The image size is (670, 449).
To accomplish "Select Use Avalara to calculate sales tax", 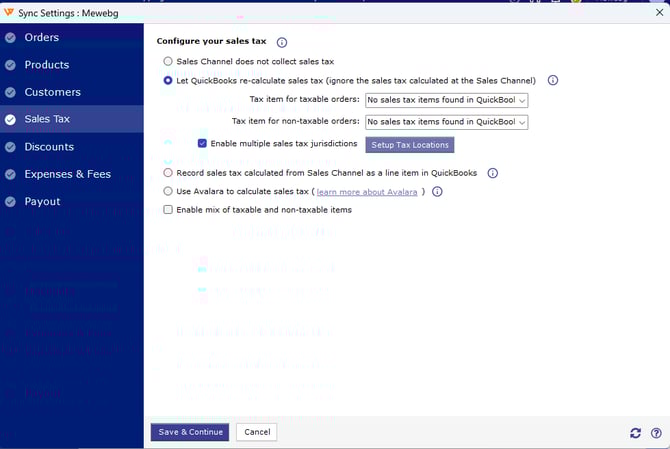I will pyautogui.click(x=168, y=191).
